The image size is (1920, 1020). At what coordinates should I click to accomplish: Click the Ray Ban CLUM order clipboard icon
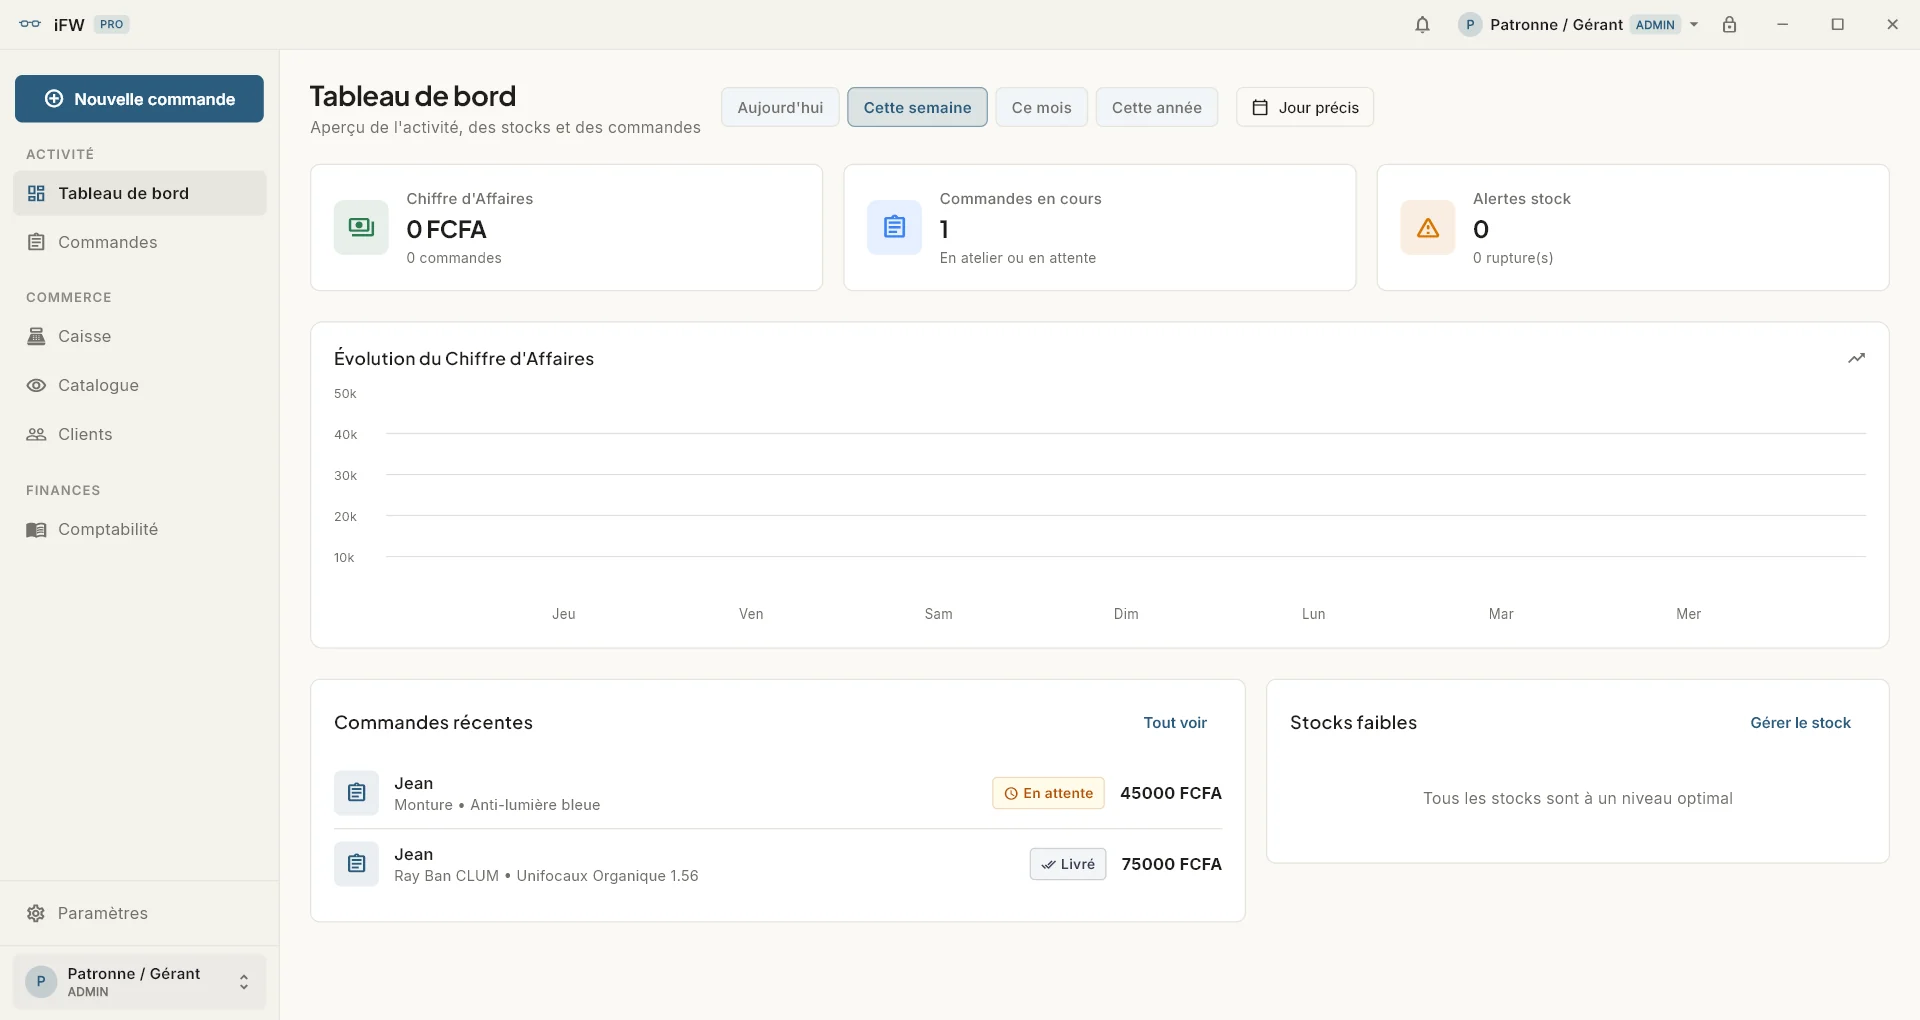[356, 864]
